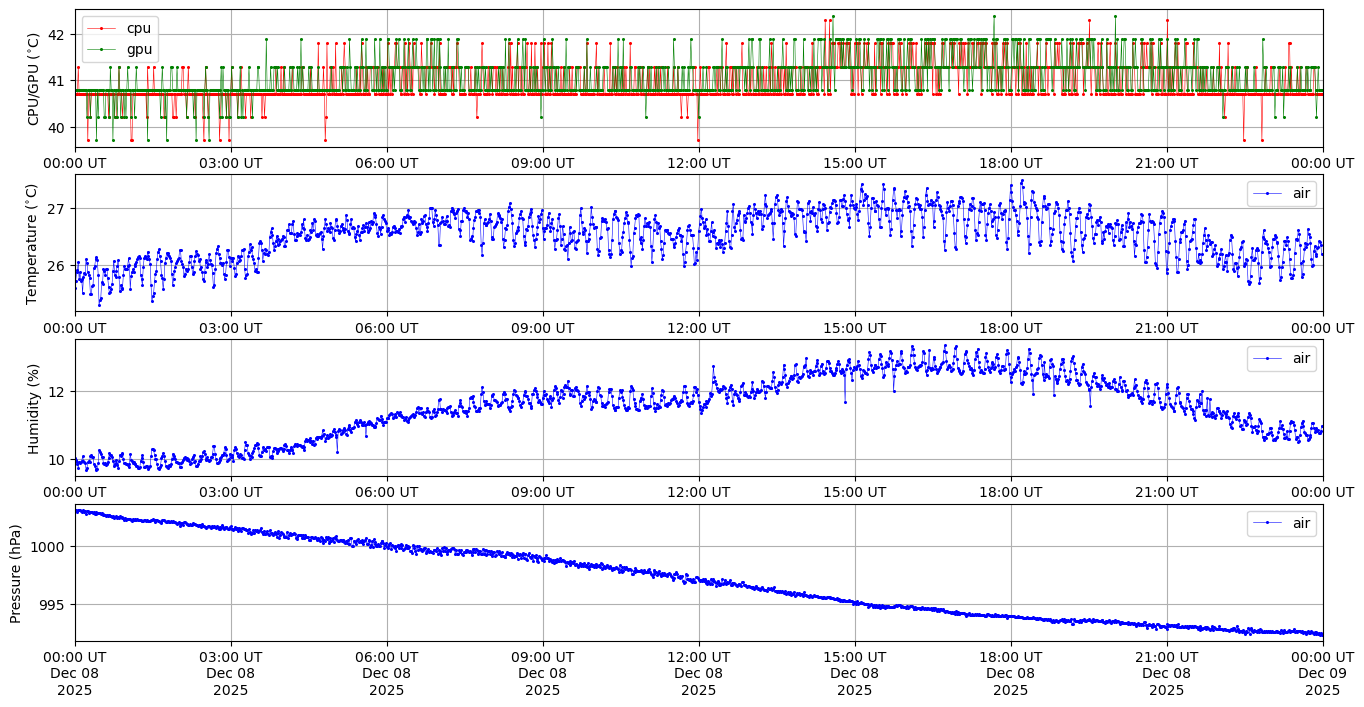Select the green gpu line sample in legend
The image size is (1364, 707).
tap(99, 49)
